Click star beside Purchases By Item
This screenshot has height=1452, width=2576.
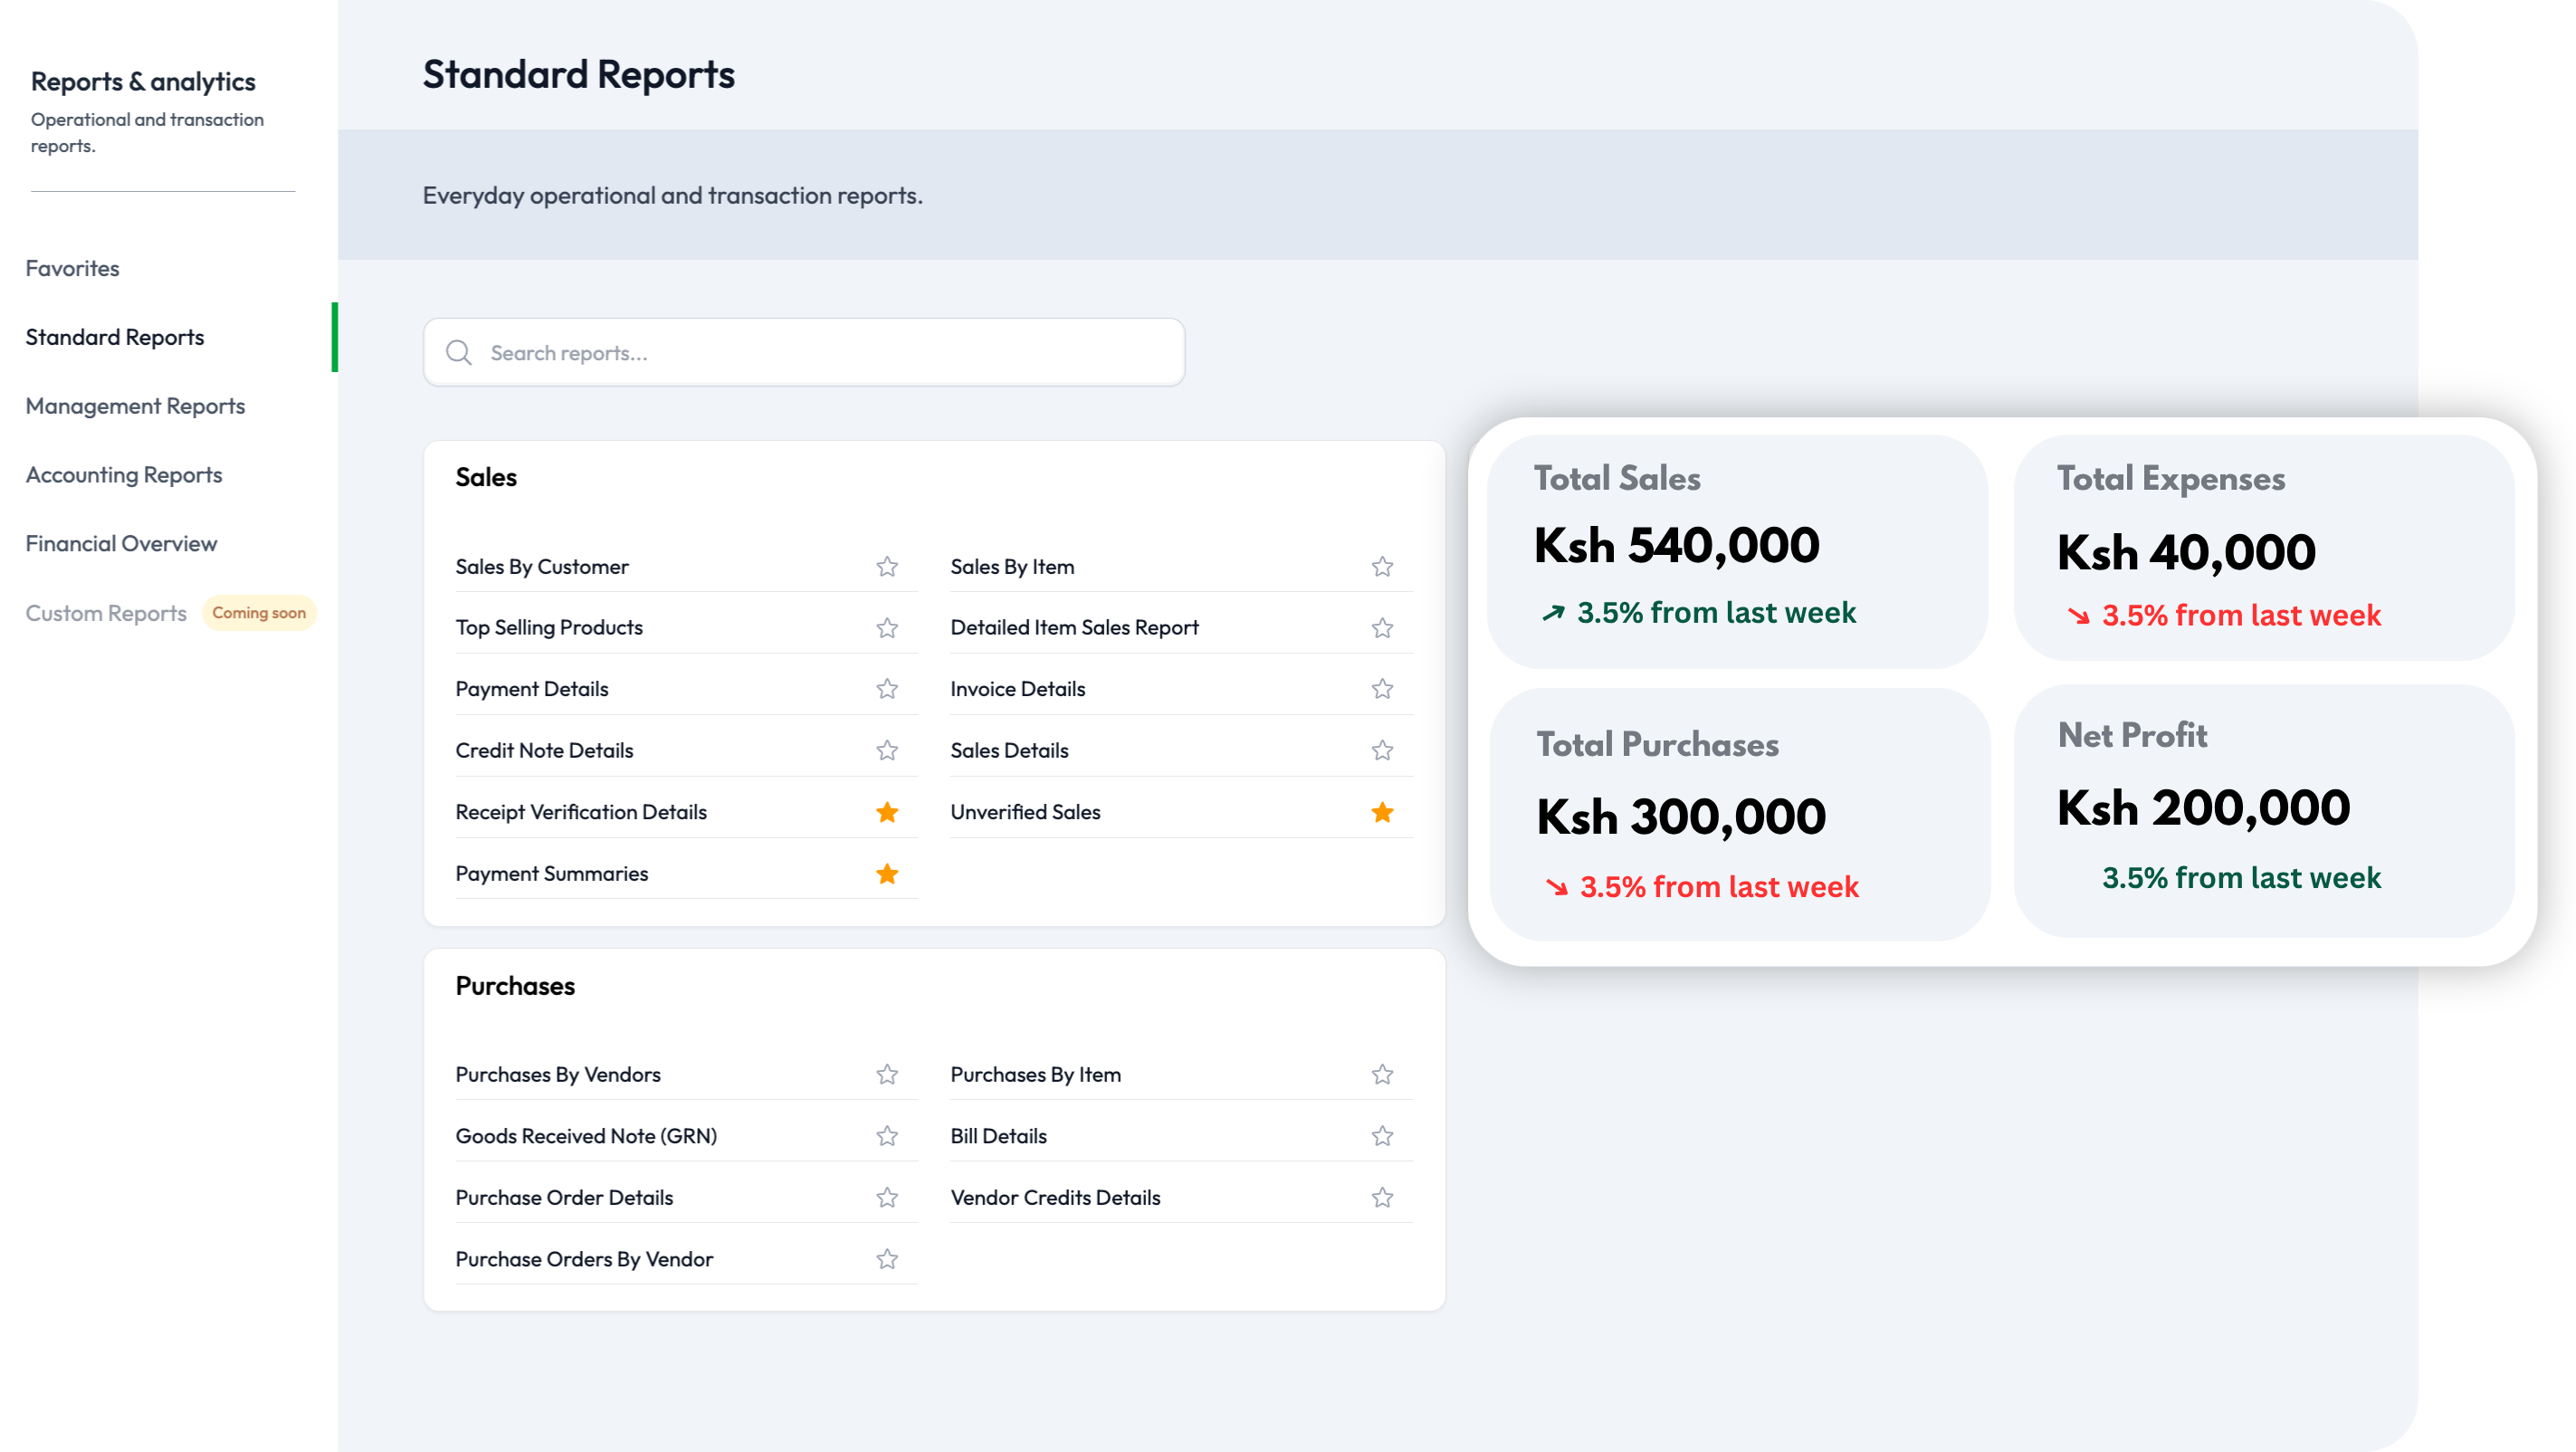click(x=1382, y=1075)
